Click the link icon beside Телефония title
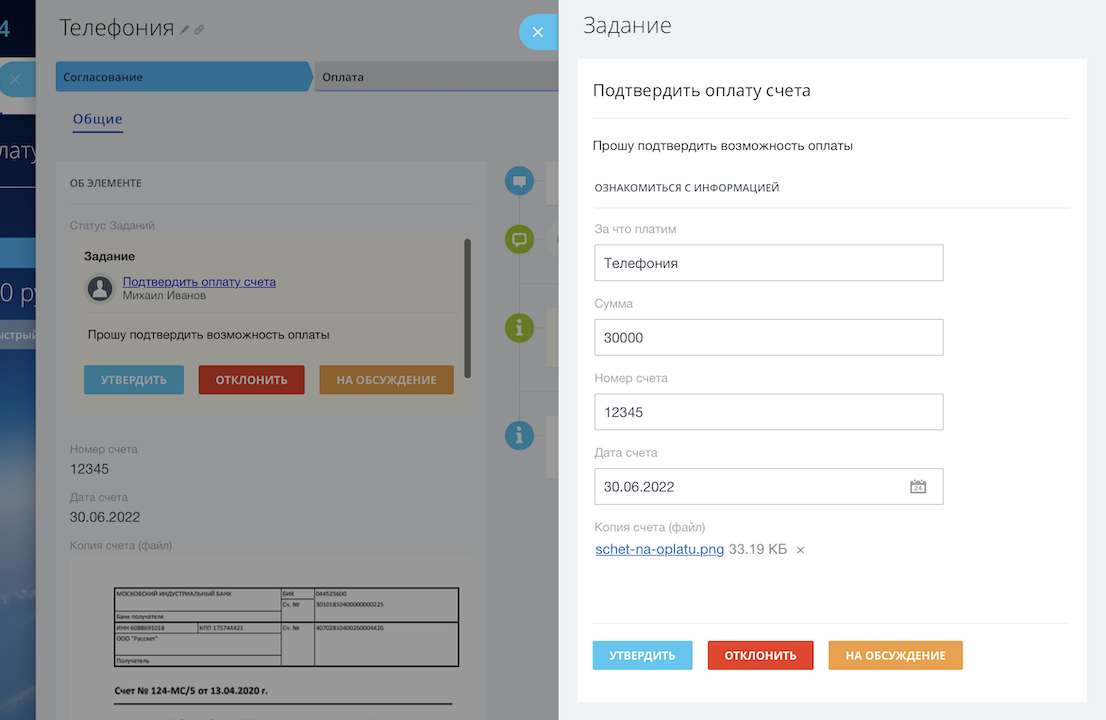Image resolution: width=1106 pixels, height=720 pixels. tap(200, 30)
